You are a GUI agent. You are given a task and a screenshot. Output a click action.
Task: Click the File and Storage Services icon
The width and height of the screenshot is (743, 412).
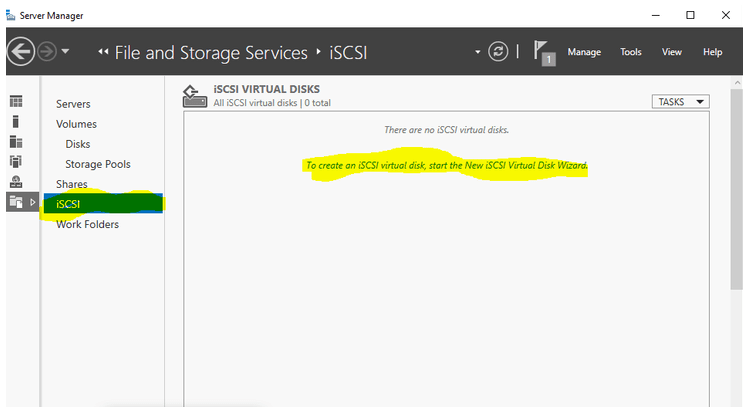click(16, 202)
